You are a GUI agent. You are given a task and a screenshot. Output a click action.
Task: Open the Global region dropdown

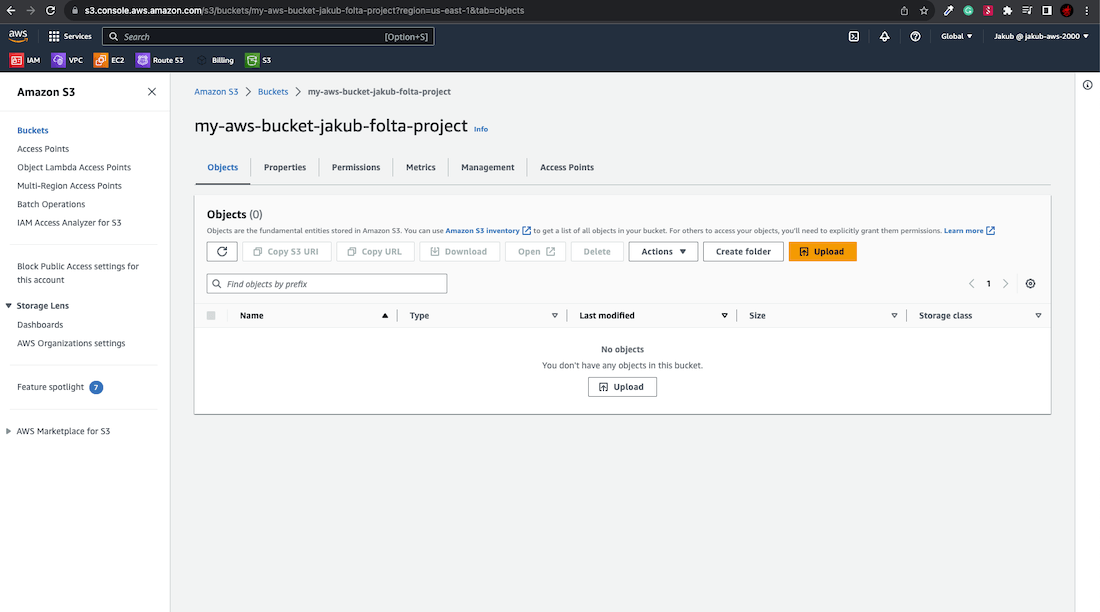point(956,36)
